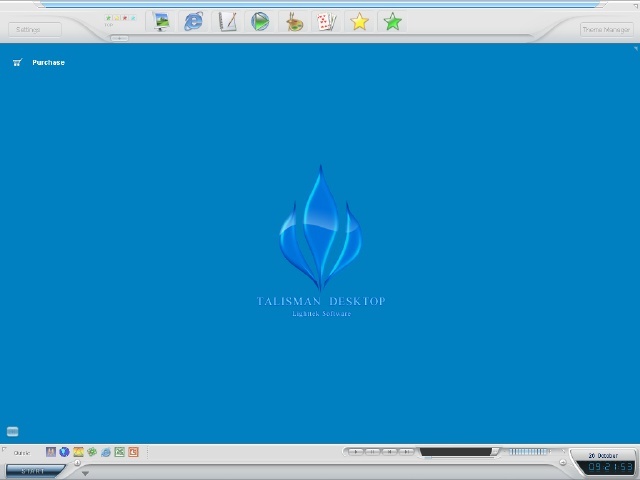The height and width of the screenshot is (480, 640).
Task: Open the first Quick launch icon
Action: pyautogui.click(x=51, y=452)
